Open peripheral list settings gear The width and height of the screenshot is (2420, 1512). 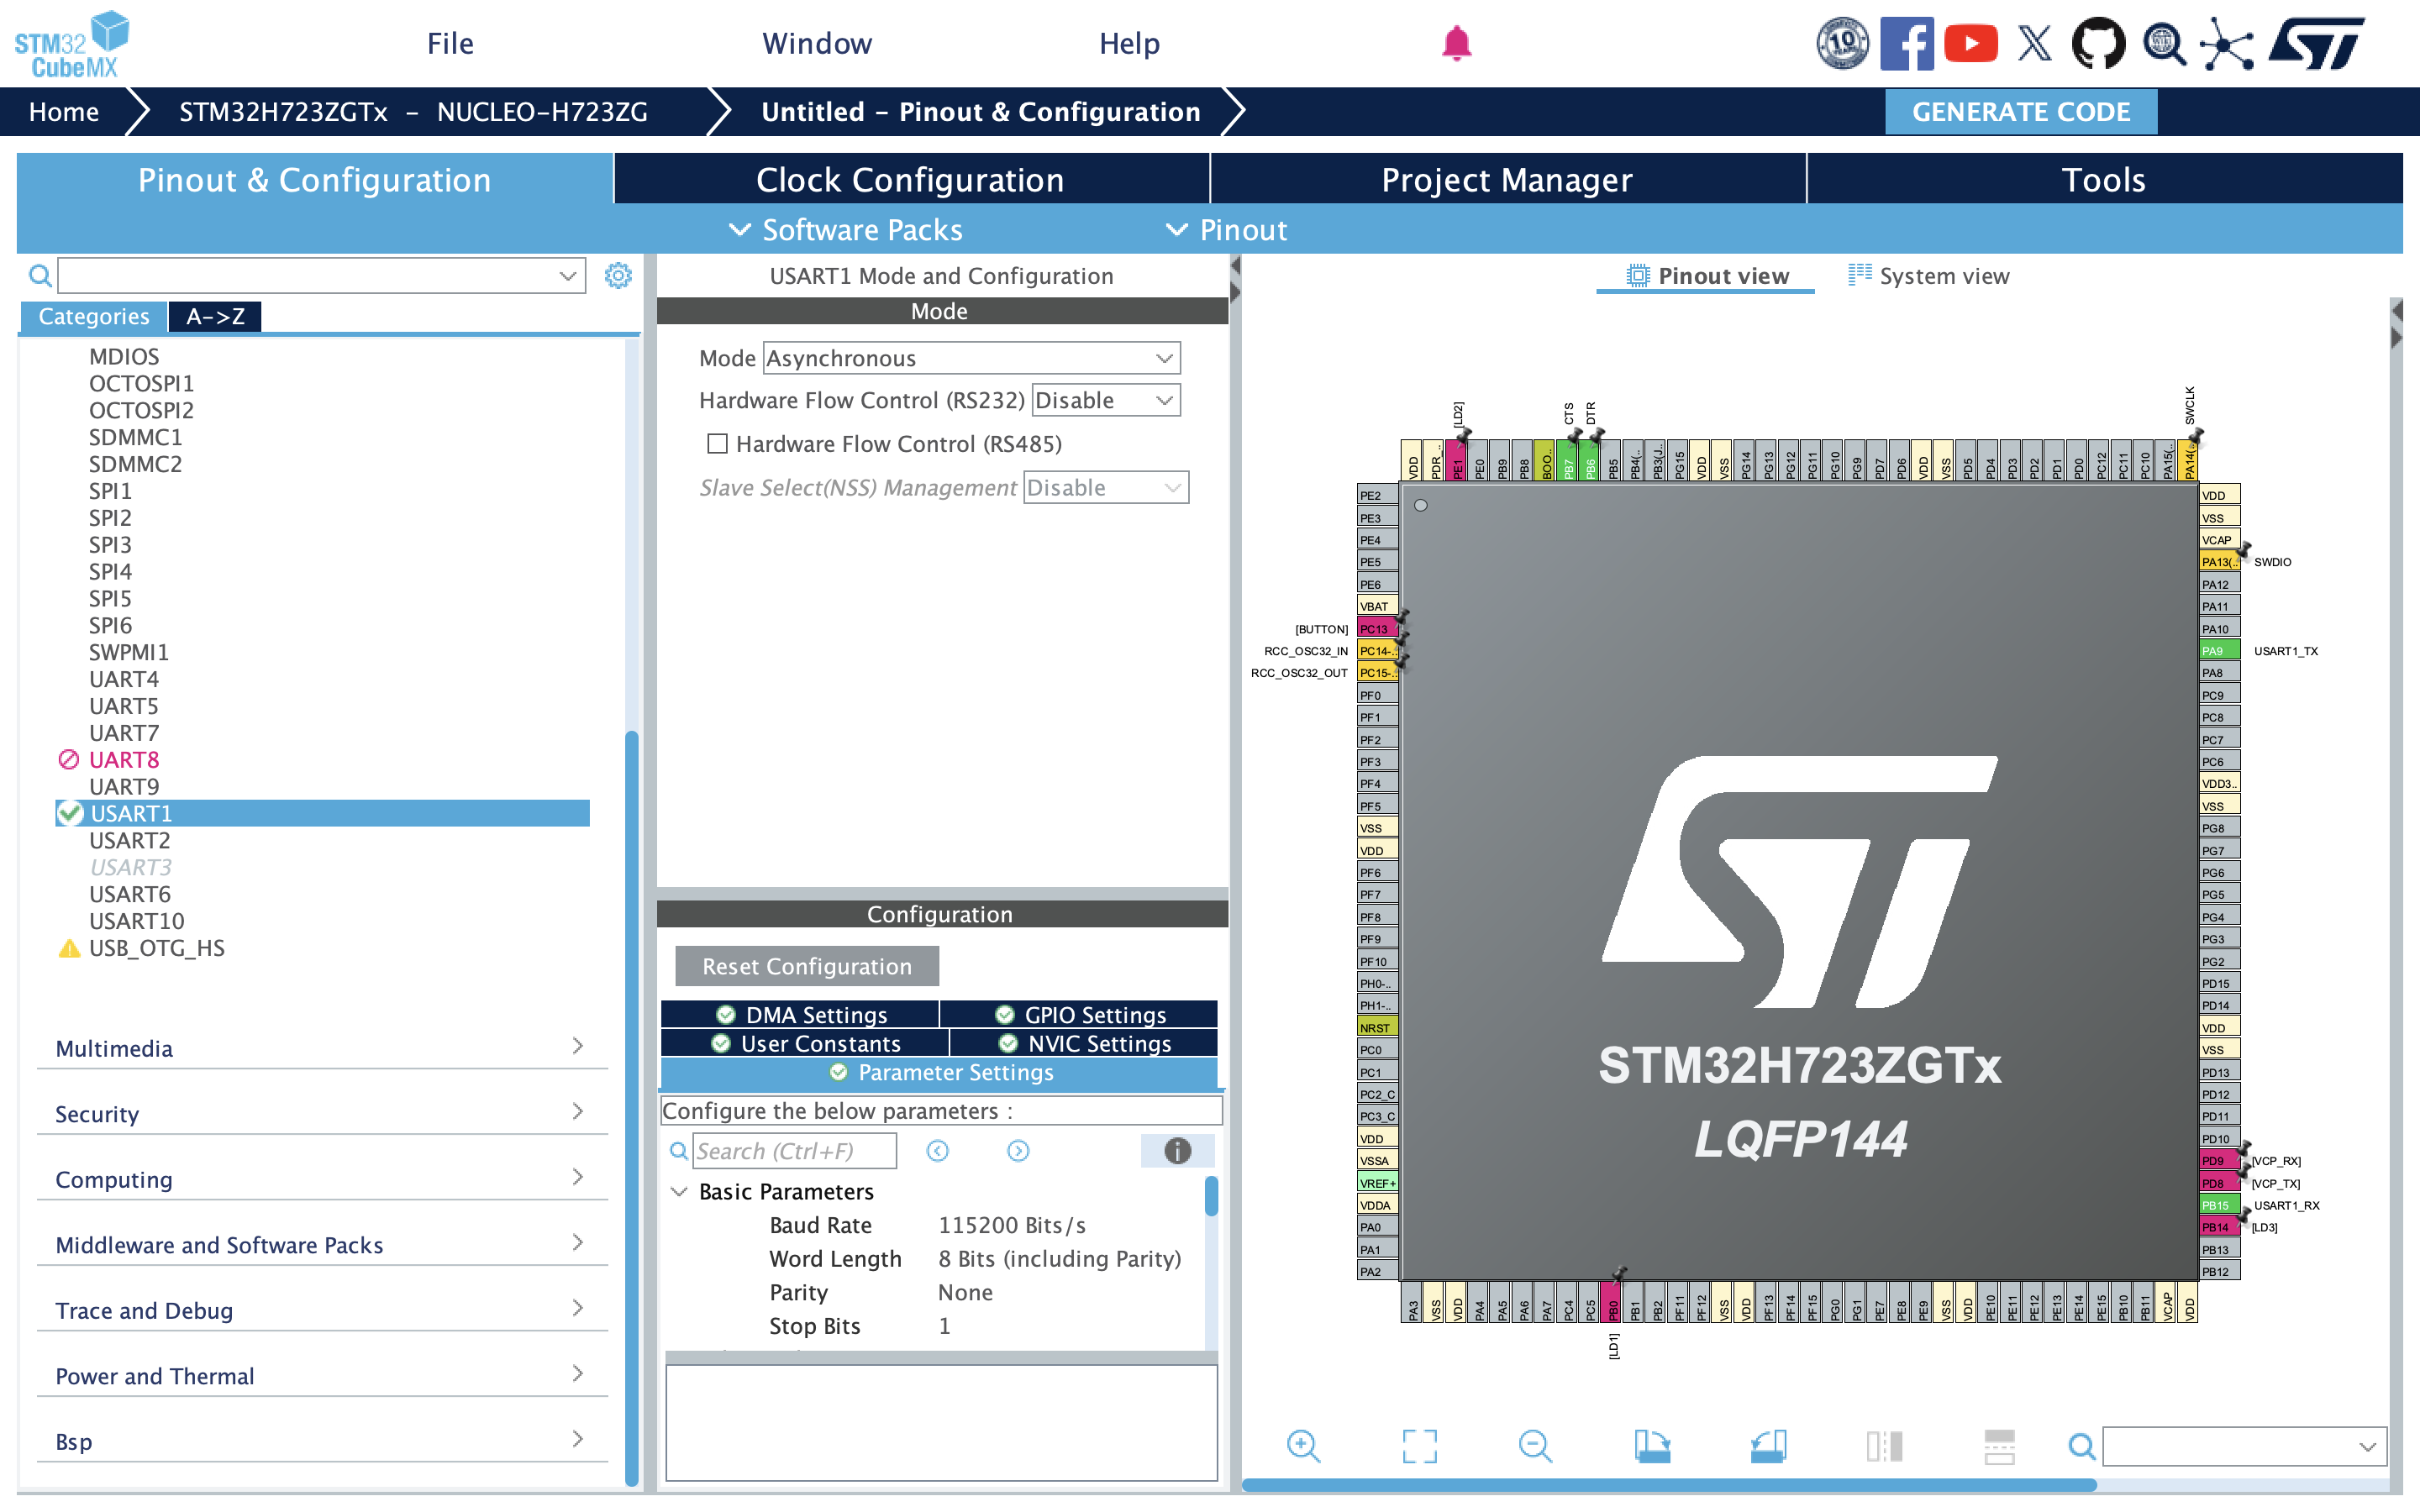click(x=618, y=276)
